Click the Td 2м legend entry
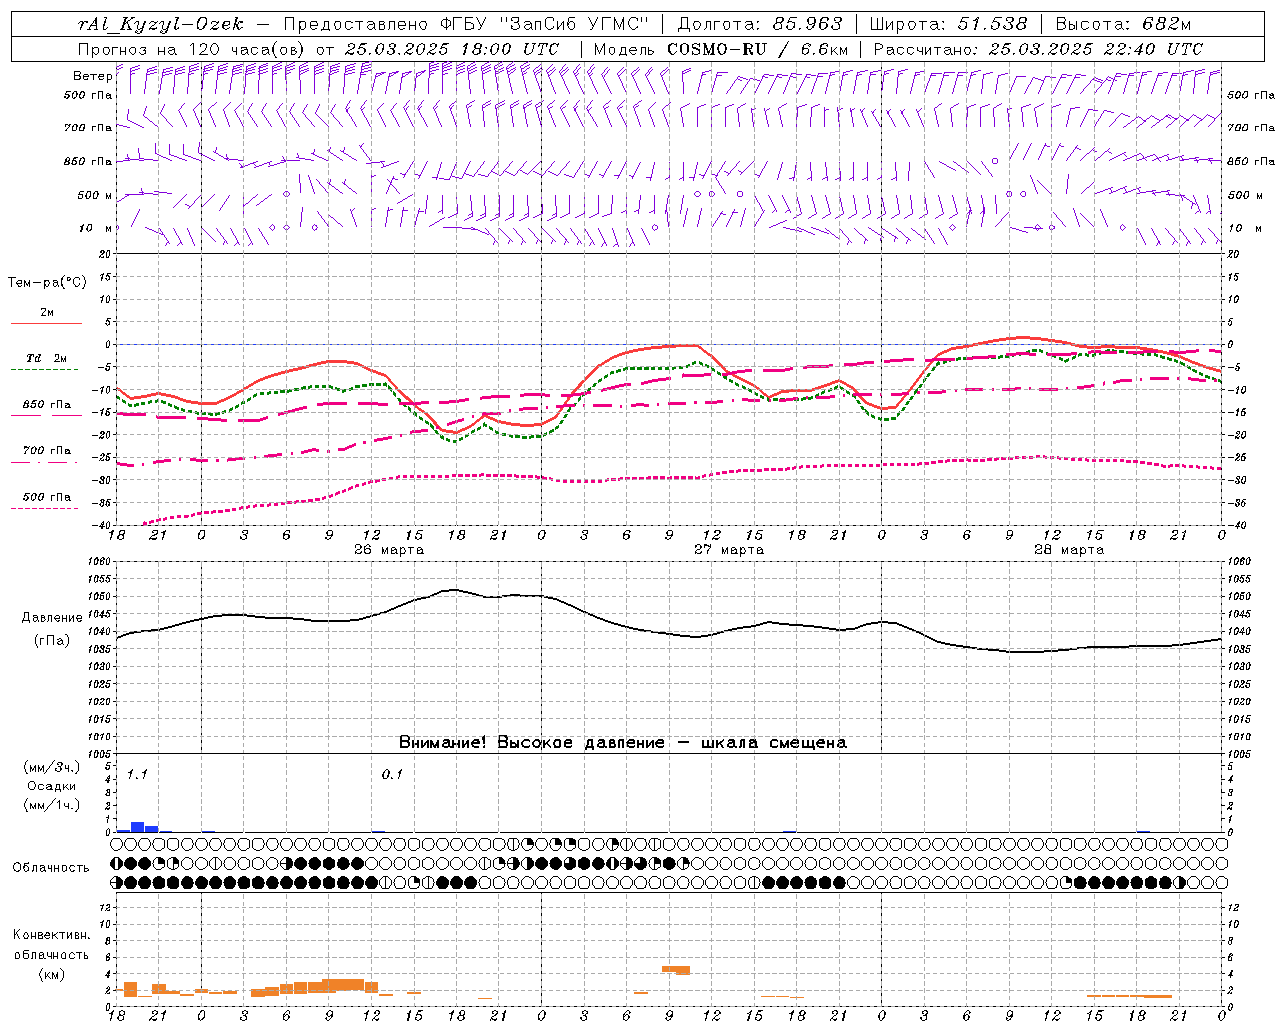This screenshot has width=1280, height=1024. [47, 358]
